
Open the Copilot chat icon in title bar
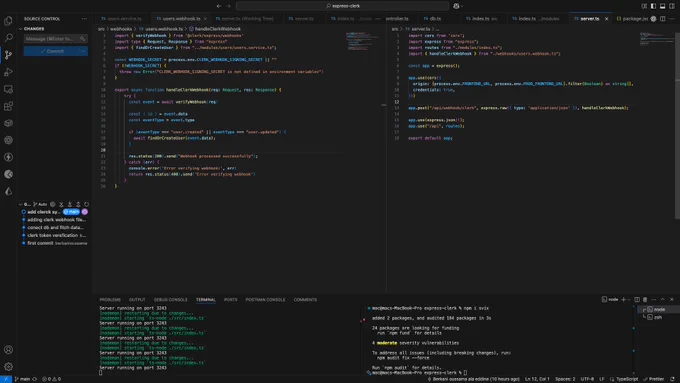[456, 6]
